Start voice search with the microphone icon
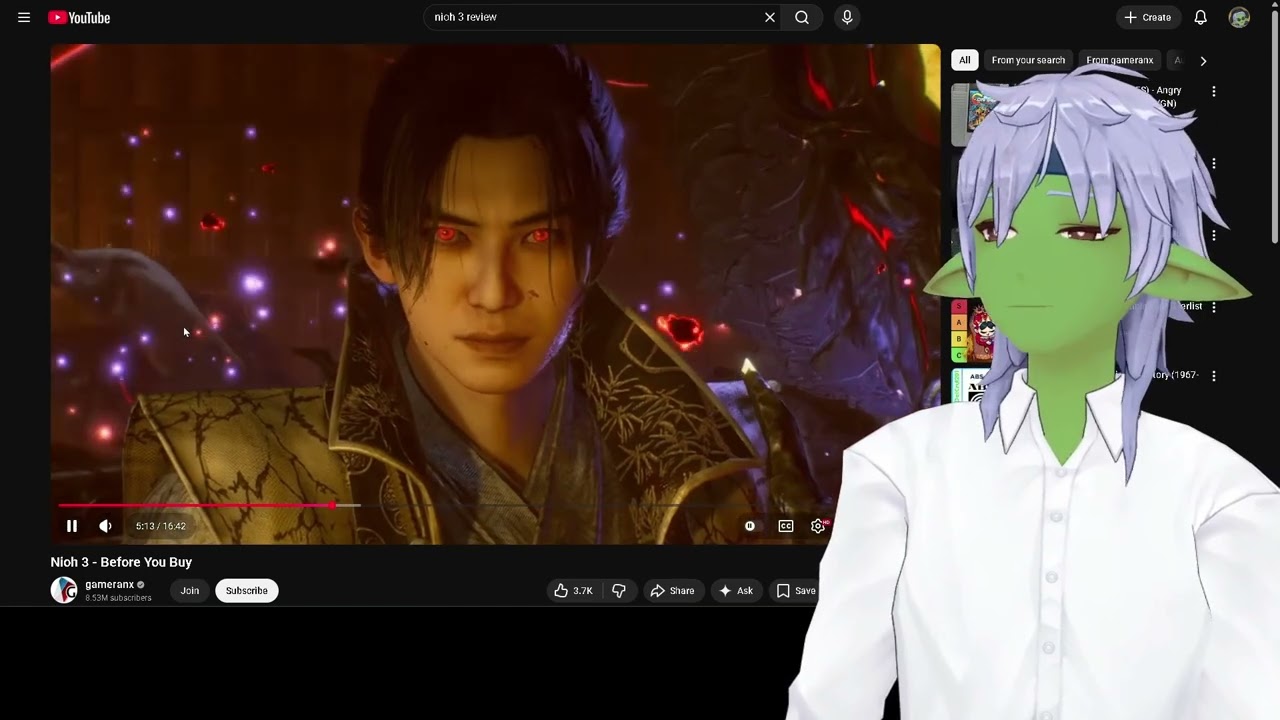The image size is (1280, 720). (847, 17)
